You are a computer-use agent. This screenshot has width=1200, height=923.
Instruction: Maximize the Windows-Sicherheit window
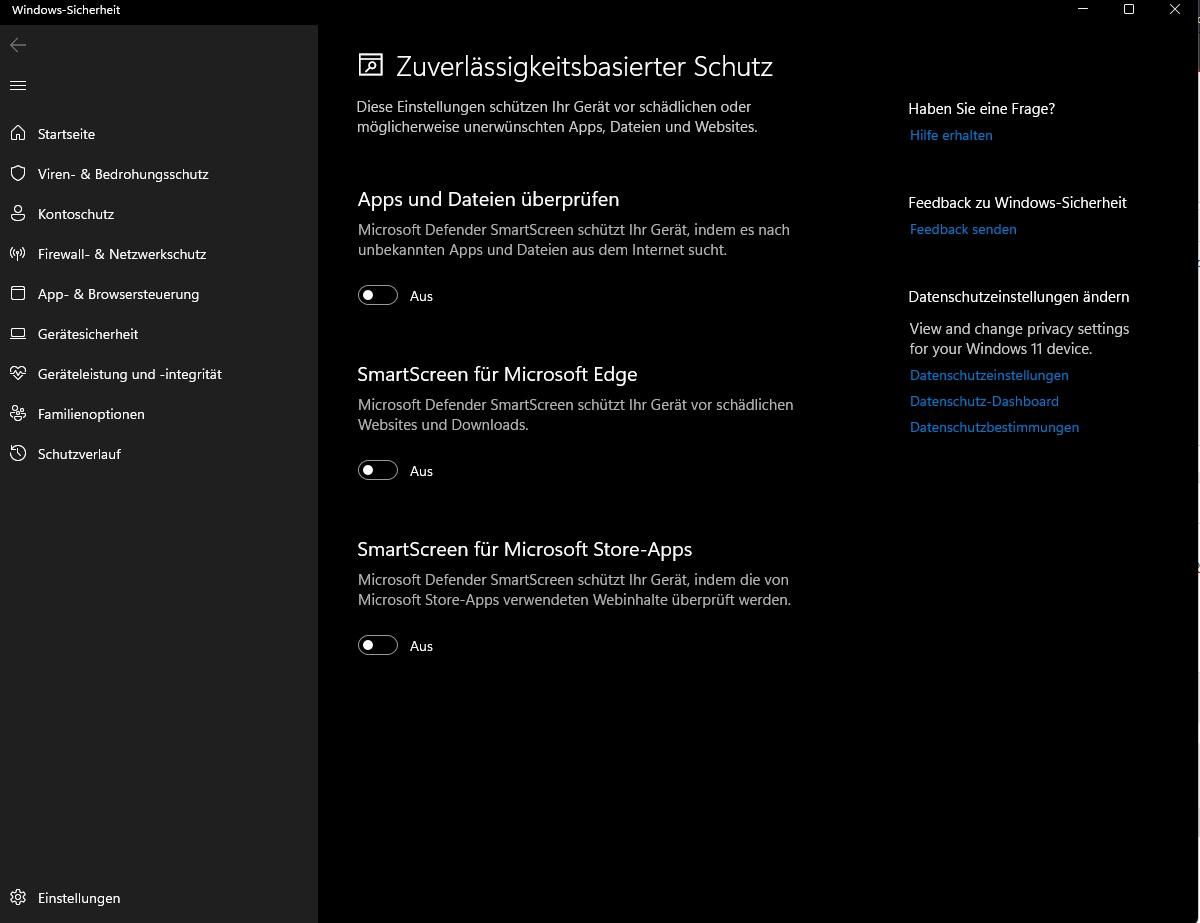click(x=1129, y=9)
